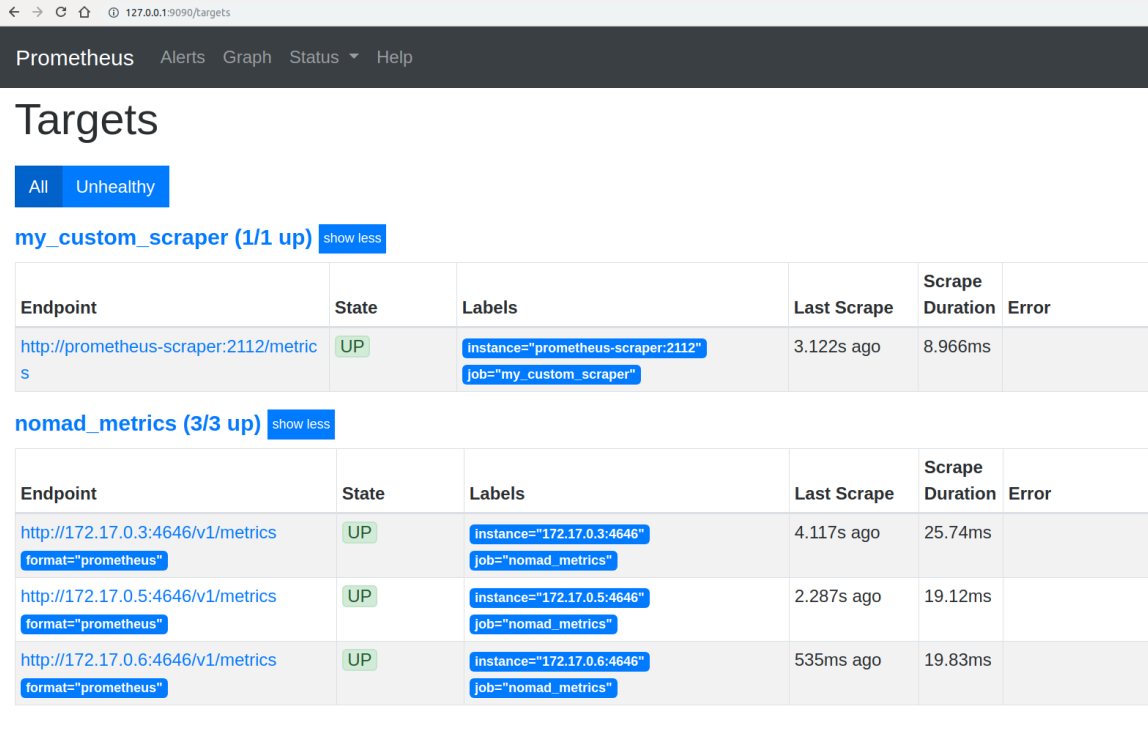The width and height of the screenshot is (1148, 742).
Task: Open the browser home icon
Action: [x=84, y=12]
